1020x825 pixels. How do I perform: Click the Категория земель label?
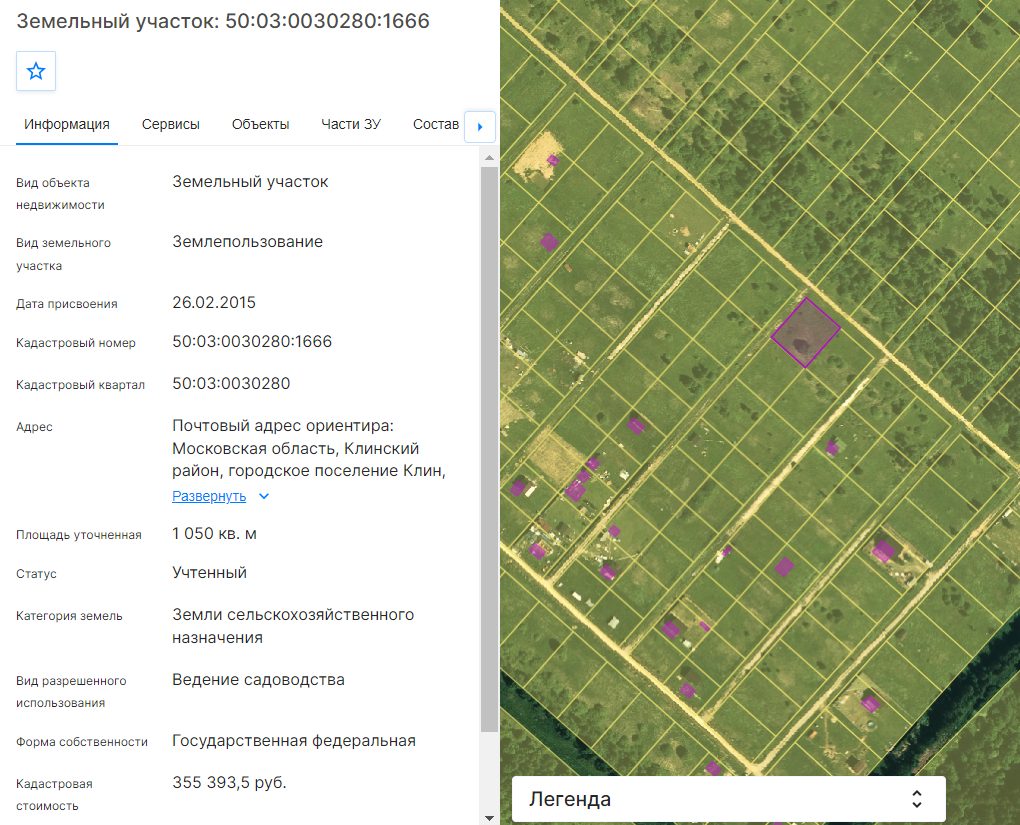69,615
